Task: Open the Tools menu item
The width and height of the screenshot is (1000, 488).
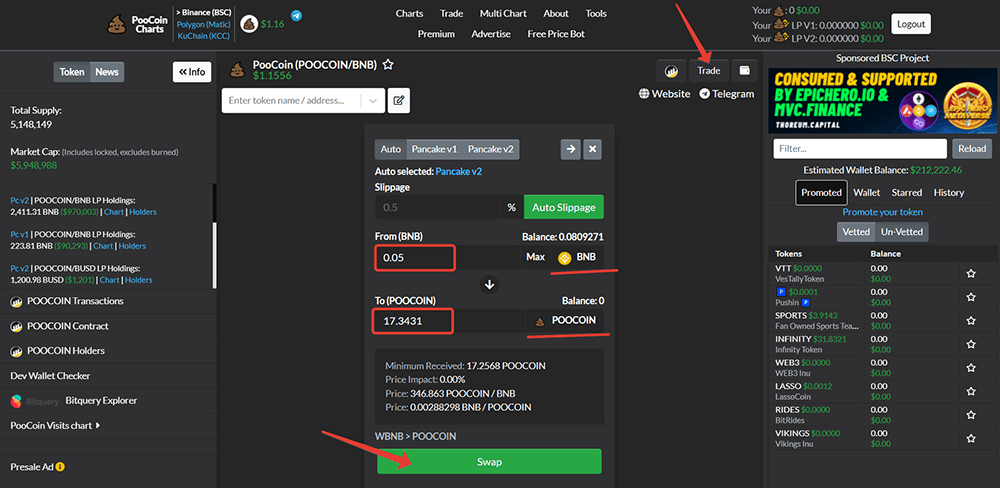Action: coord(596,13)
